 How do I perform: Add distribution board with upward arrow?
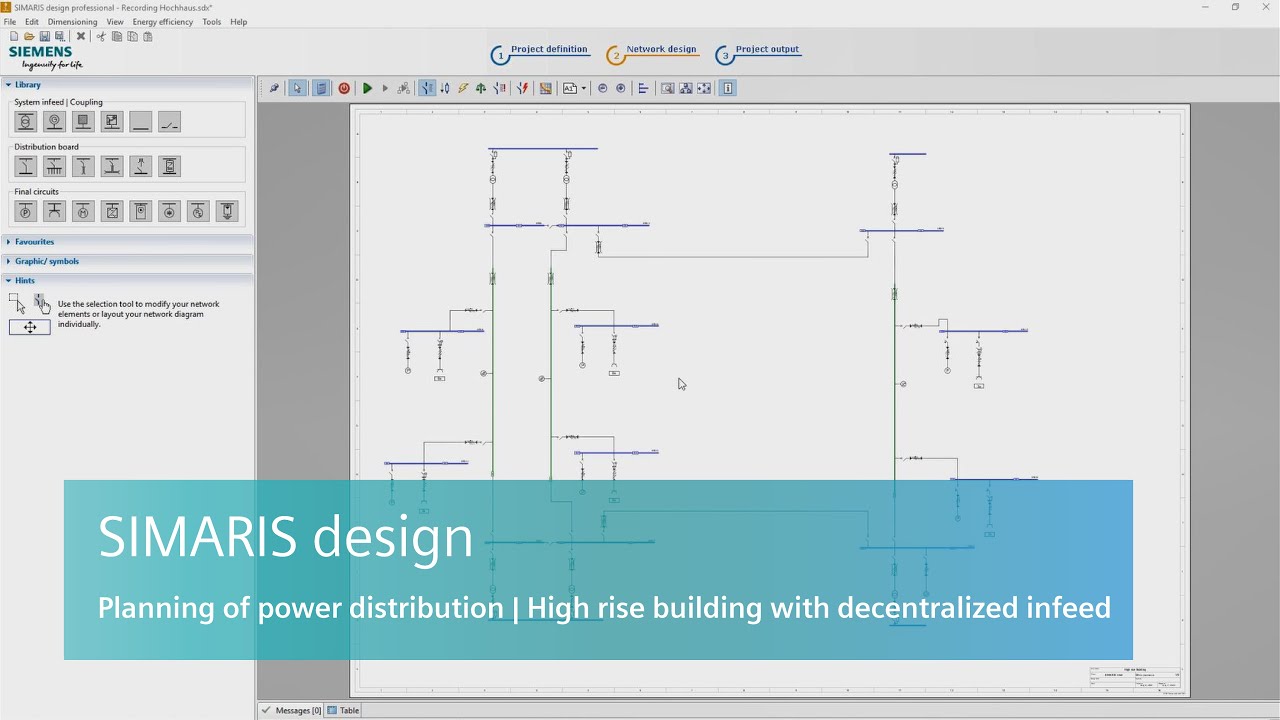141,166
